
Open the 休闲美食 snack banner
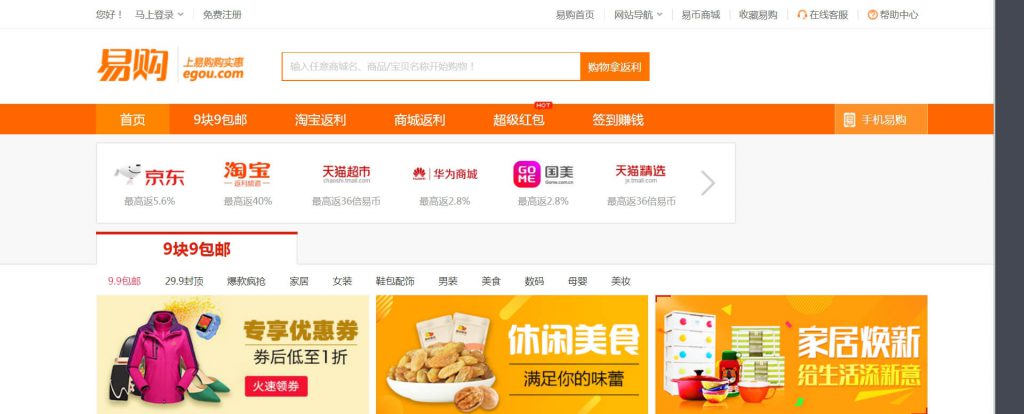click(512, 355)
